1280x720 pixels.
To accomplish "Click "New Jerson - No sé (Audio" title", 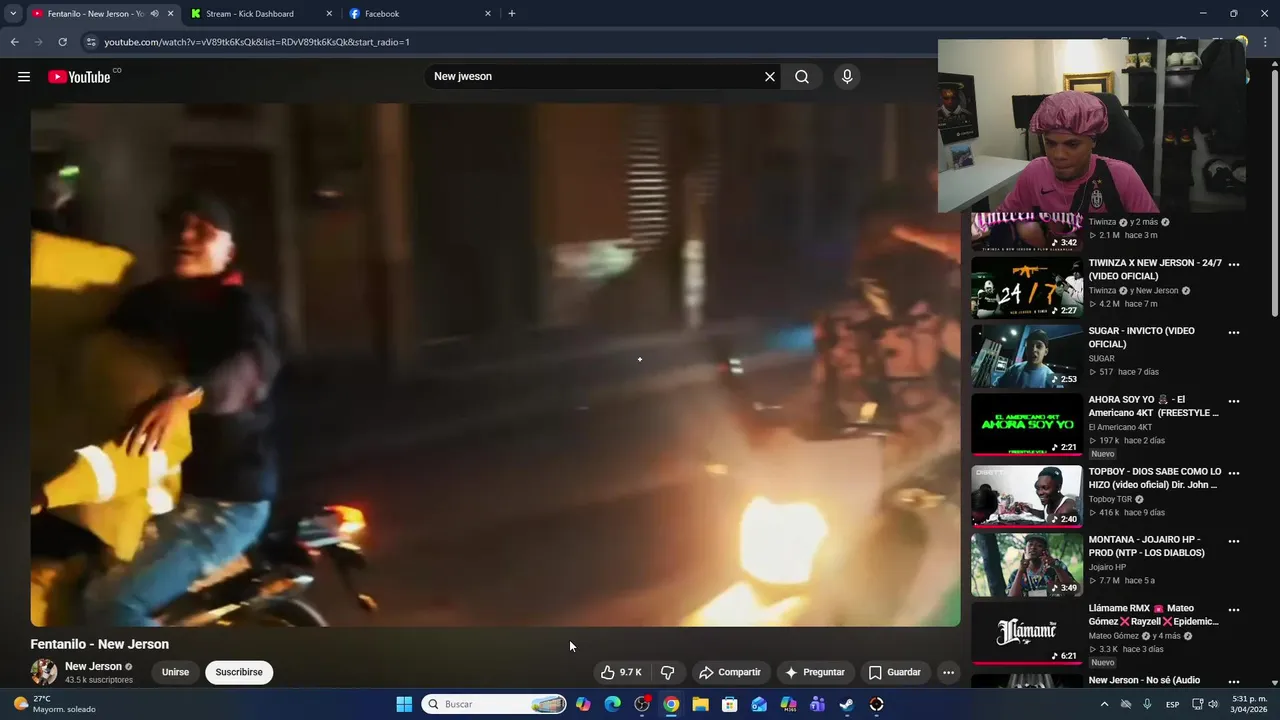I will pos(1144,680).
